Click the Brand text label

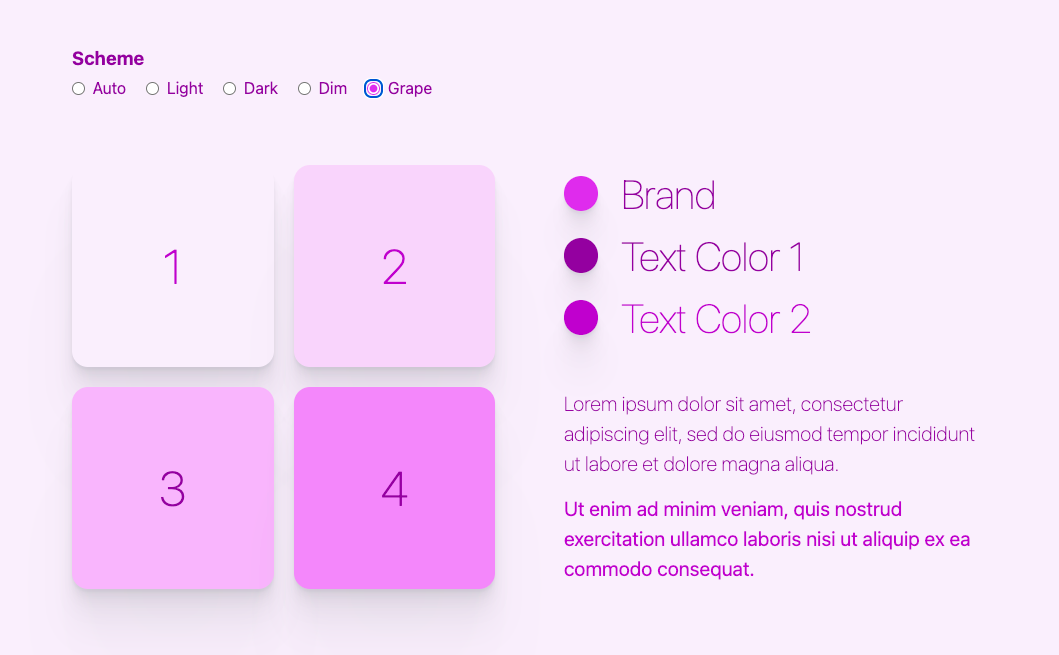pos(668,195)
